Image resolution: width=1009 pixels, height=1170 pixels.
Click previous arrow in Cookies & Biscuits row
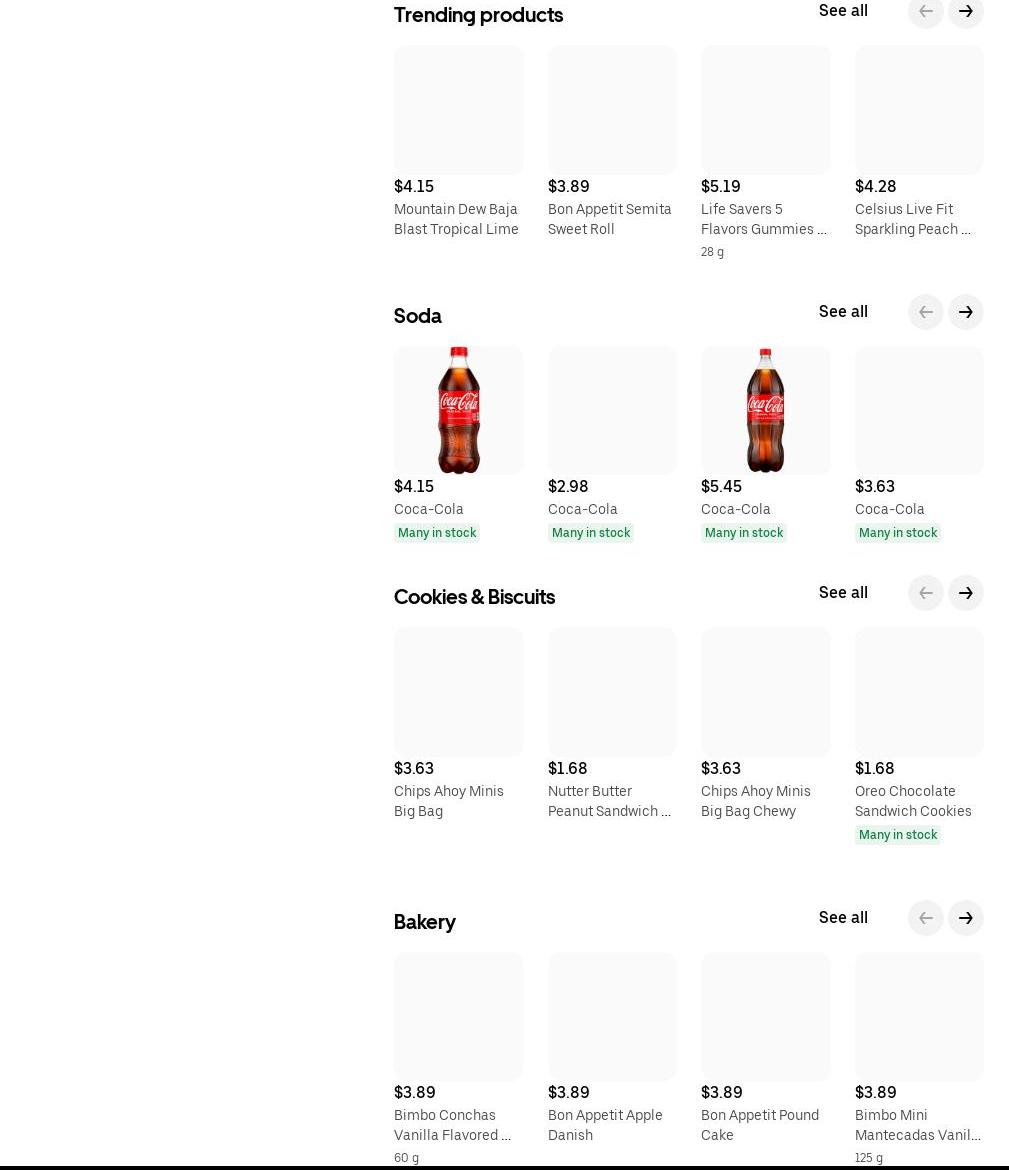pos(925,593)
